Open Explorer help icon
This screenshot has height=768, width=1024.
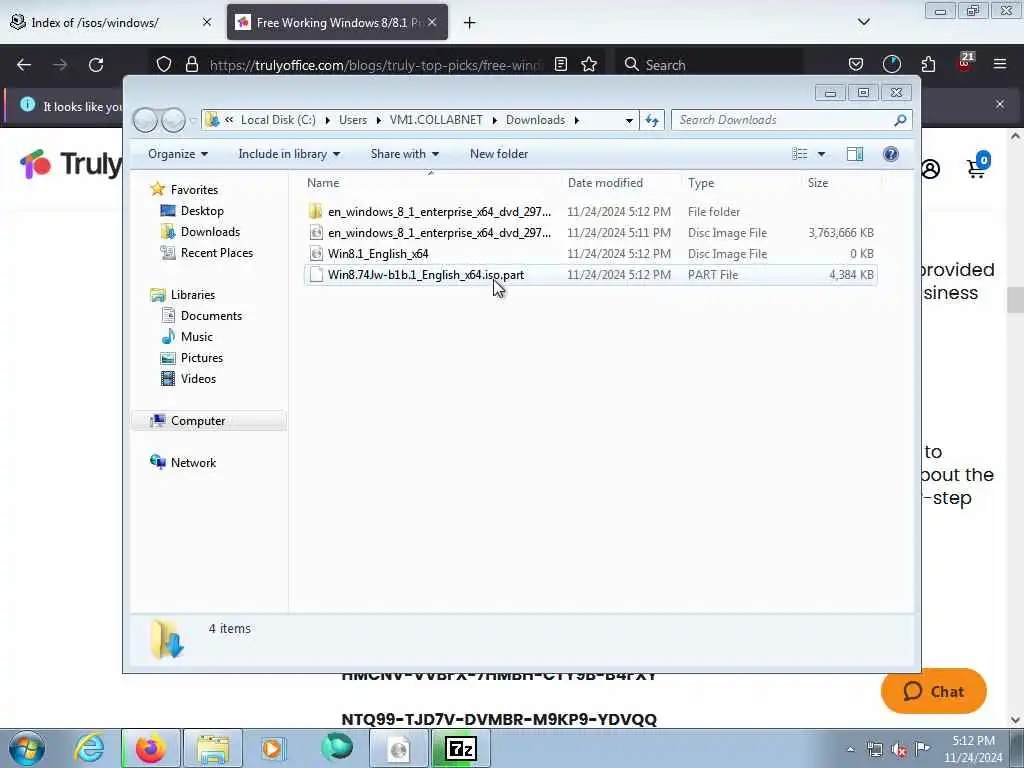pyautogui.click(x=891, y=154)
